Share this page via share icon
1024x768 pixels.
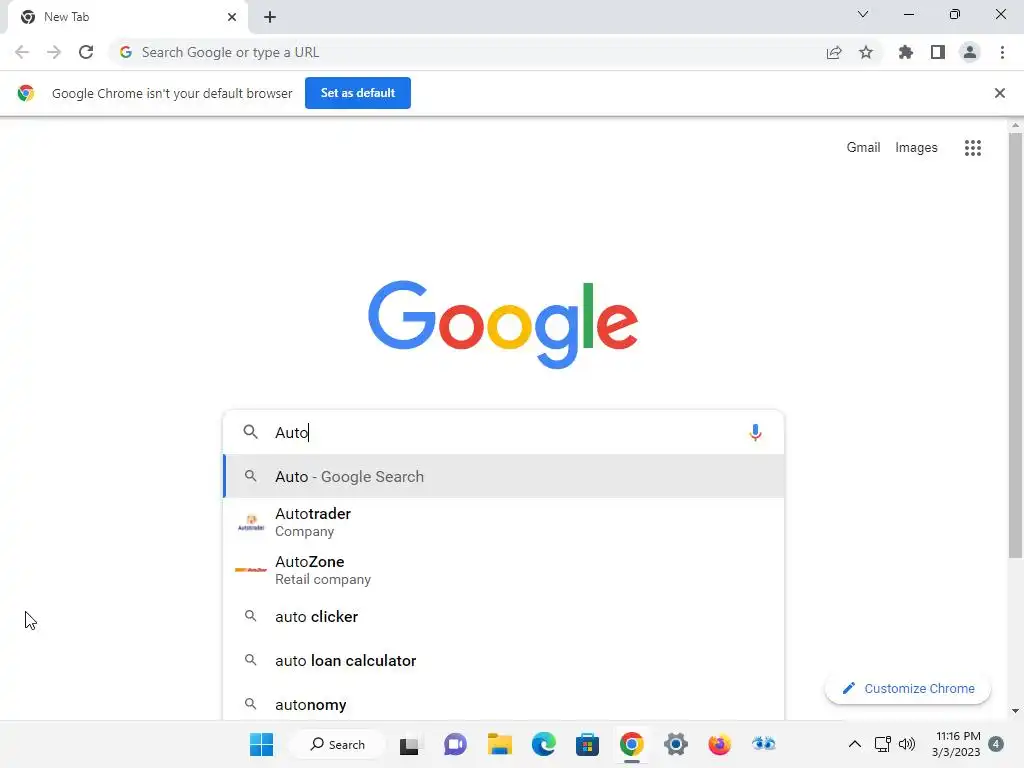(x=834, y=52)
